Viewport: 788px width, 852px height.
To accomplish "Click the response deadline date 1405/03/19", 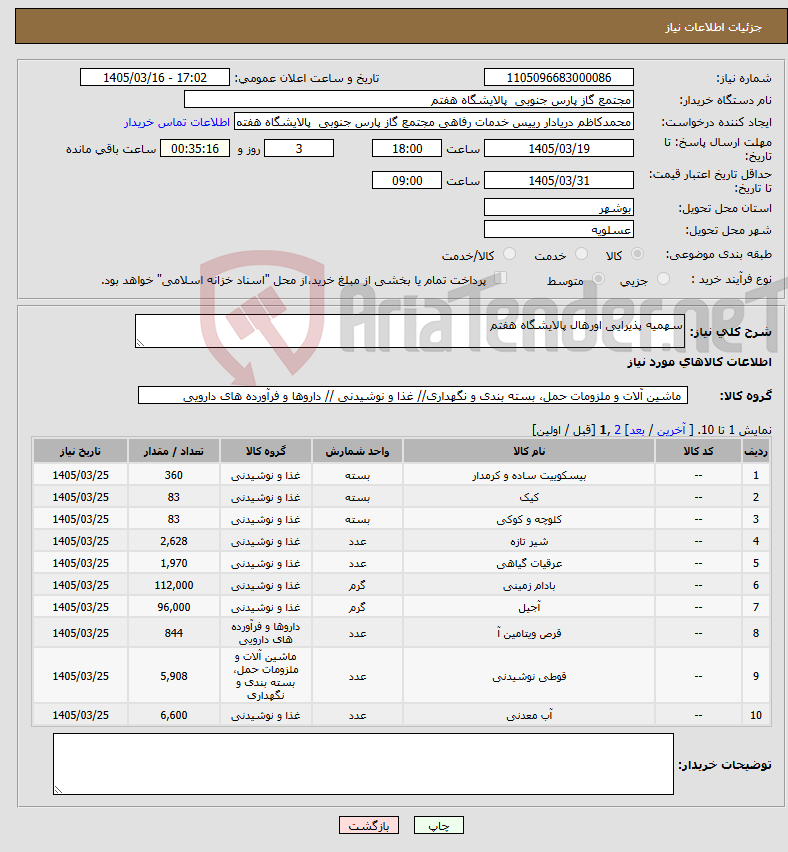I will tap(559, 148).
